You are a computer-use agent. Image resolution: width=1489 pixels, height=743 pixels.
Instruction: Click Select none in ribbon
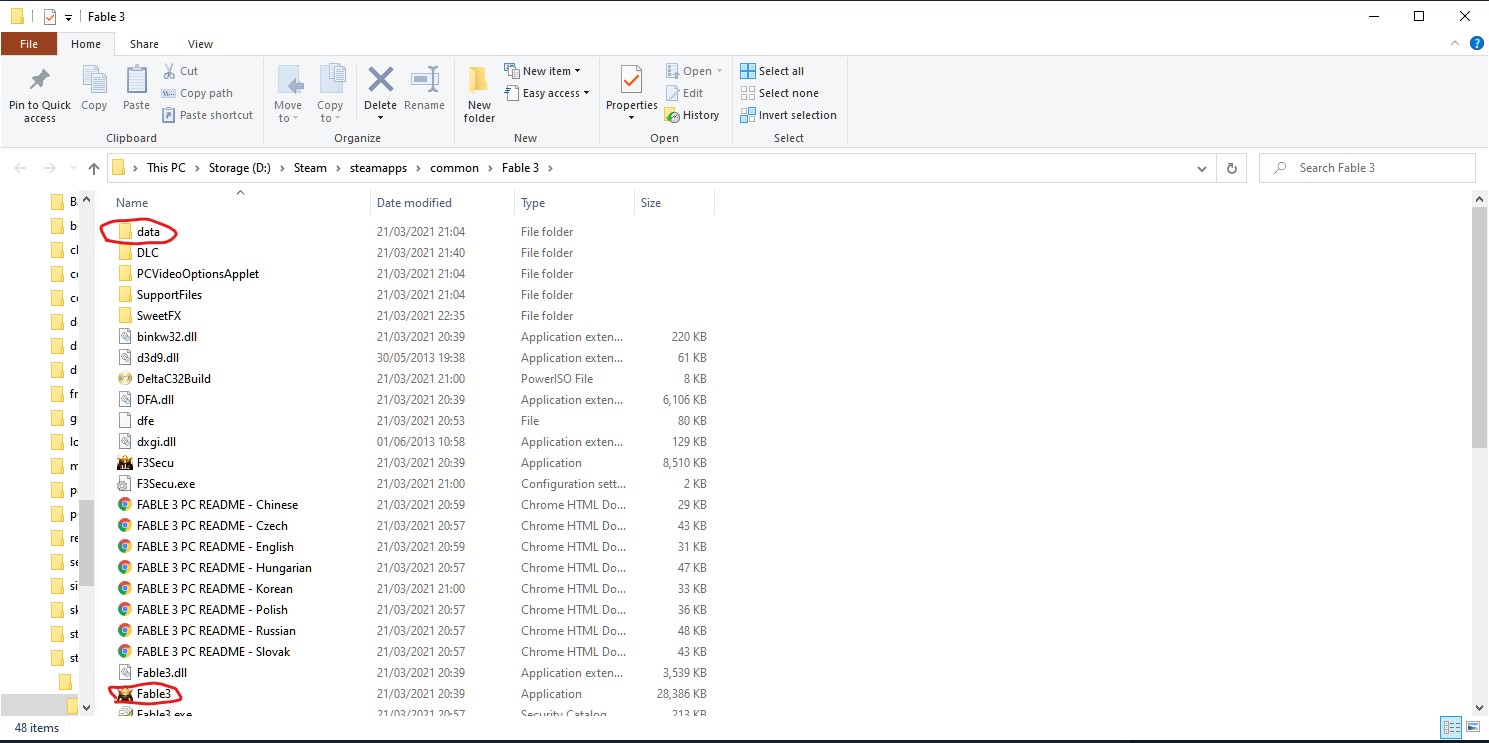[779, 93]
